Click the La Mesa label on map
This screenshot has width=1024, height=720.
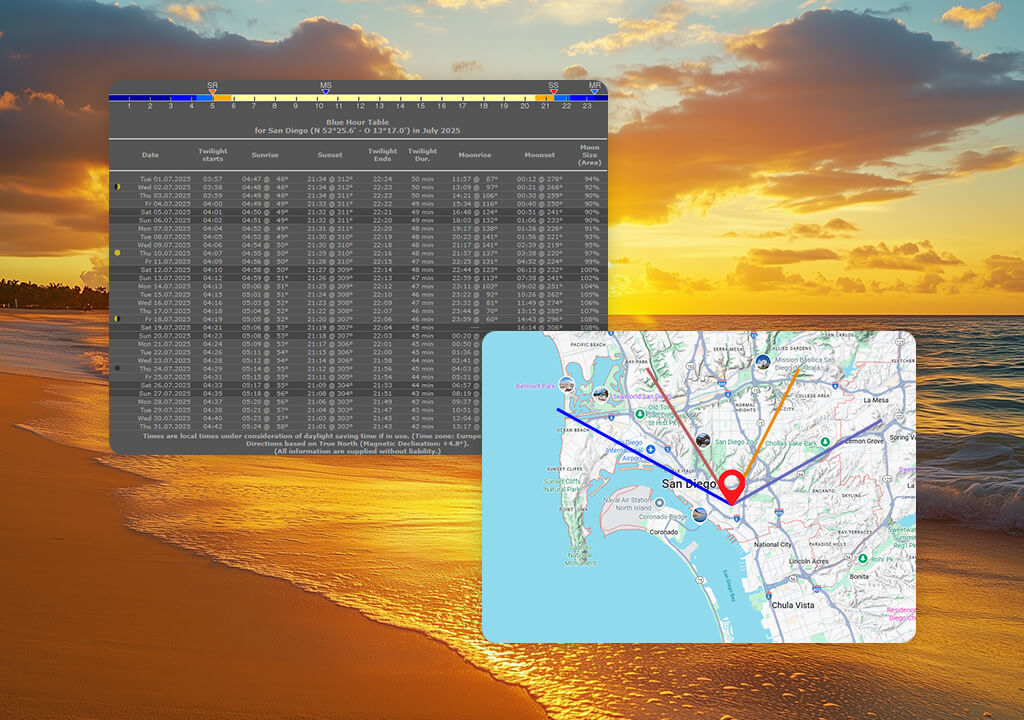(x=876, y=400)
